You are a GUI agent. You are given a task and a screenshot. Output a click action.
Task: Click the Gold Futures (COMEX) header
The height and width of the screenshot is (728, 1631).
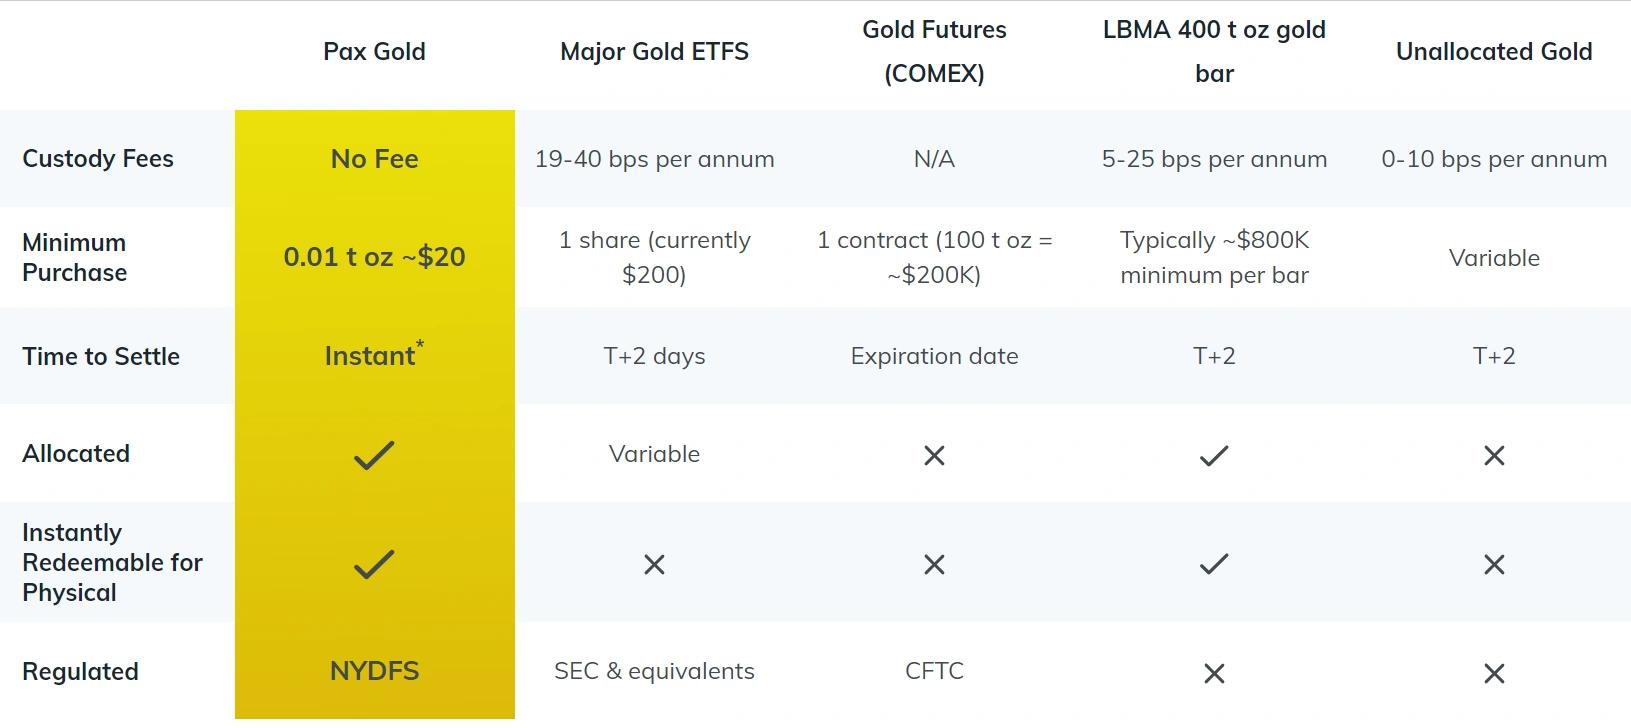point(934,52)
